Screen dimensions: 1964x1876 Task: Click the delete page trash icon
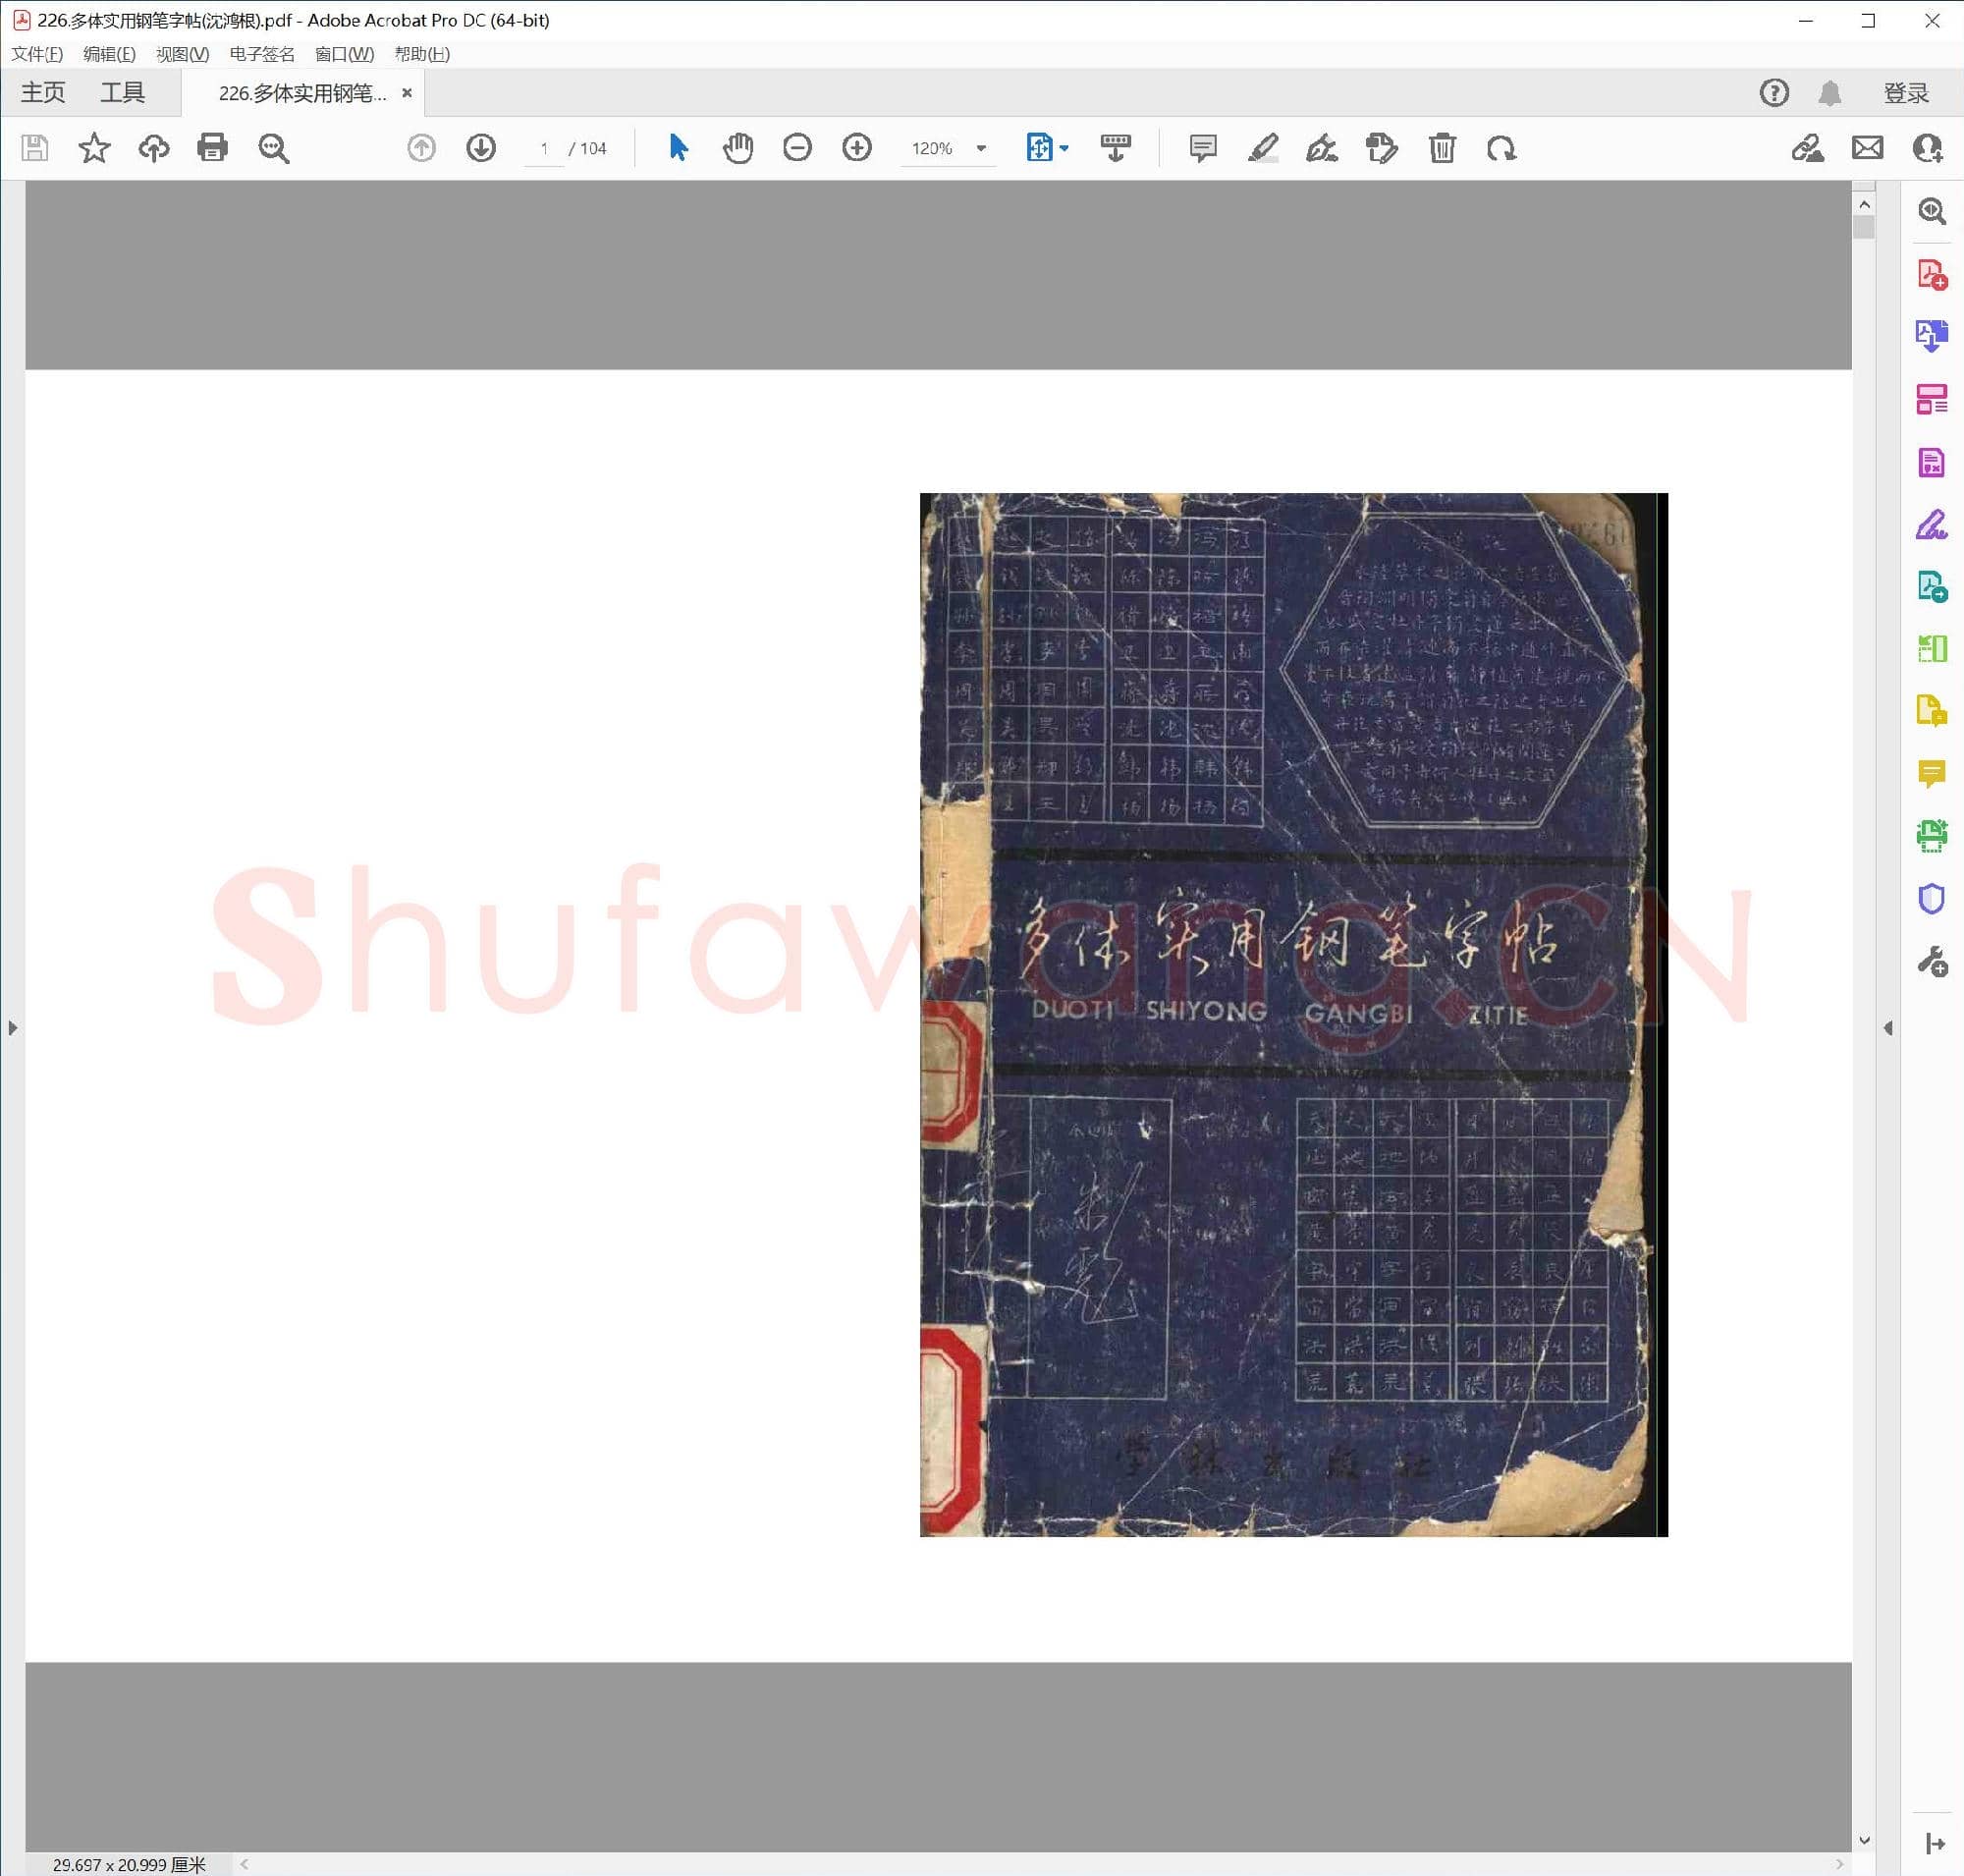(x=1442, y=148)
